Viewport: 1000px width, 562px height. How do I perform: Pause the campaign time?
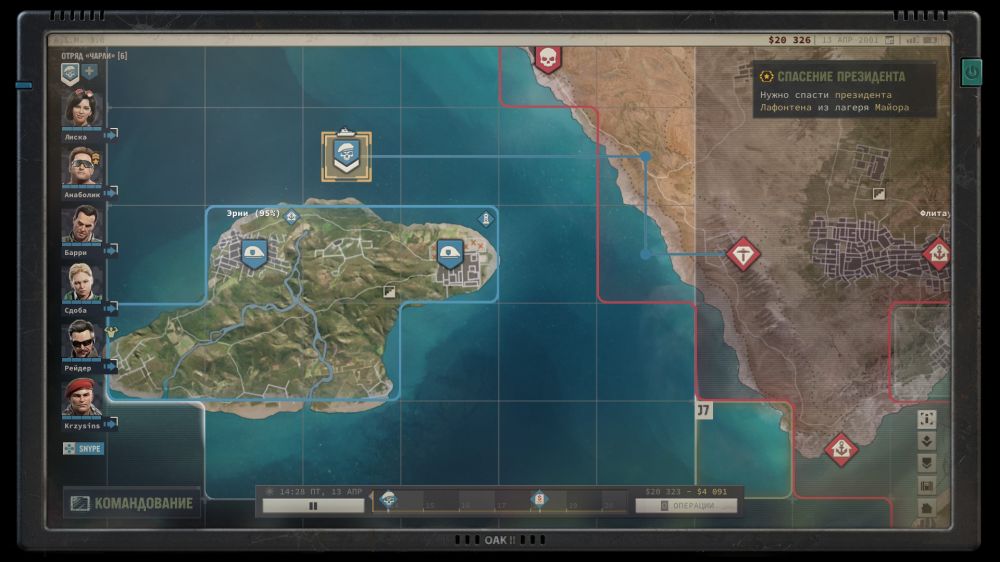click(x=313, y=506)
